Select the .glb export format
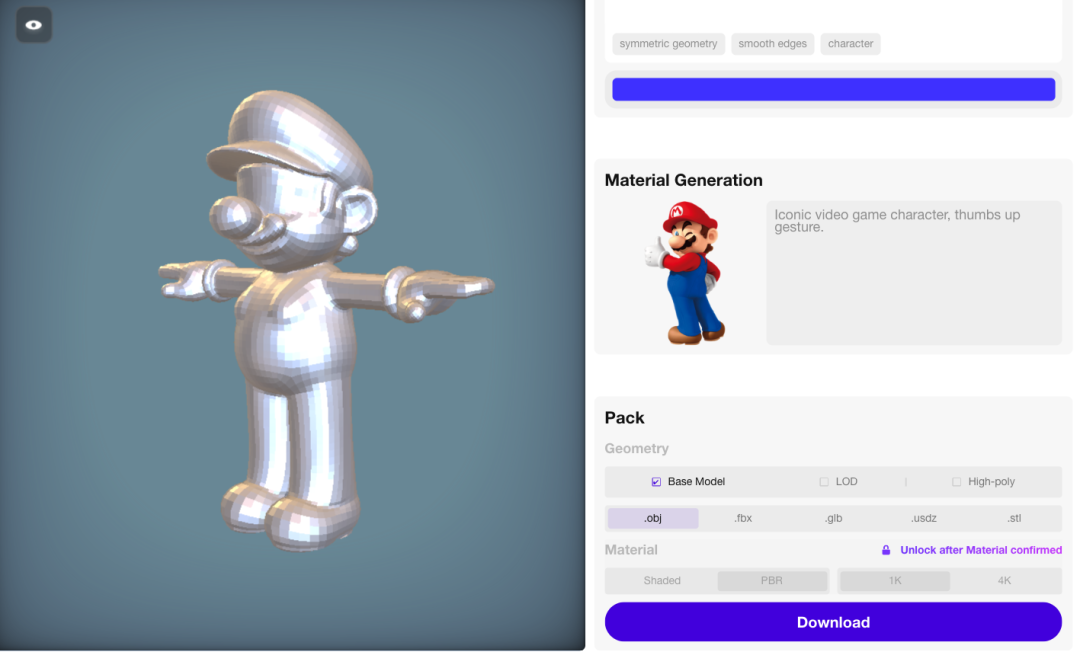This screenshot has width=1080, height=655. tap(833, 519)
